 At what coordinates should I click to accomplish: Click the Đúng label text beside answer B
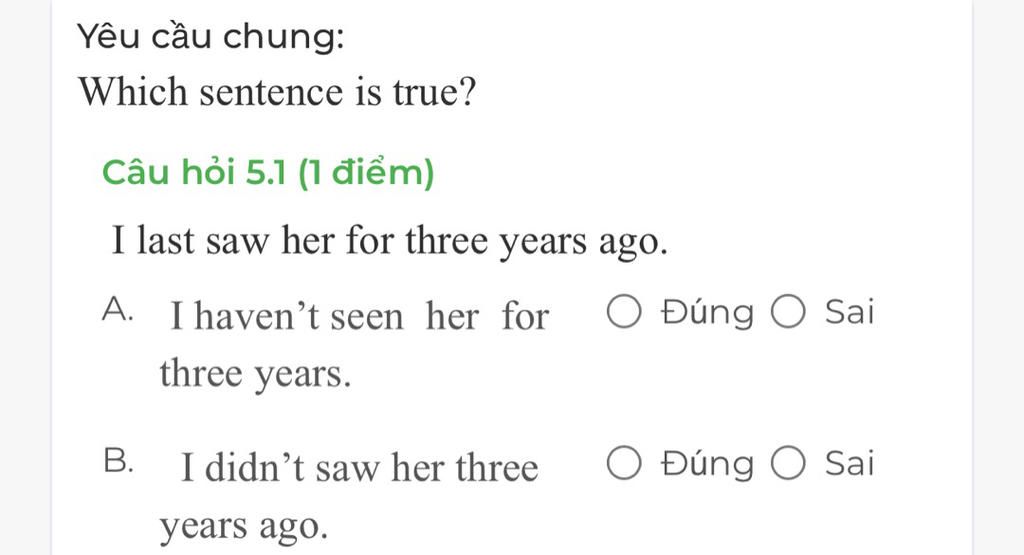click(x=707, y=464)
